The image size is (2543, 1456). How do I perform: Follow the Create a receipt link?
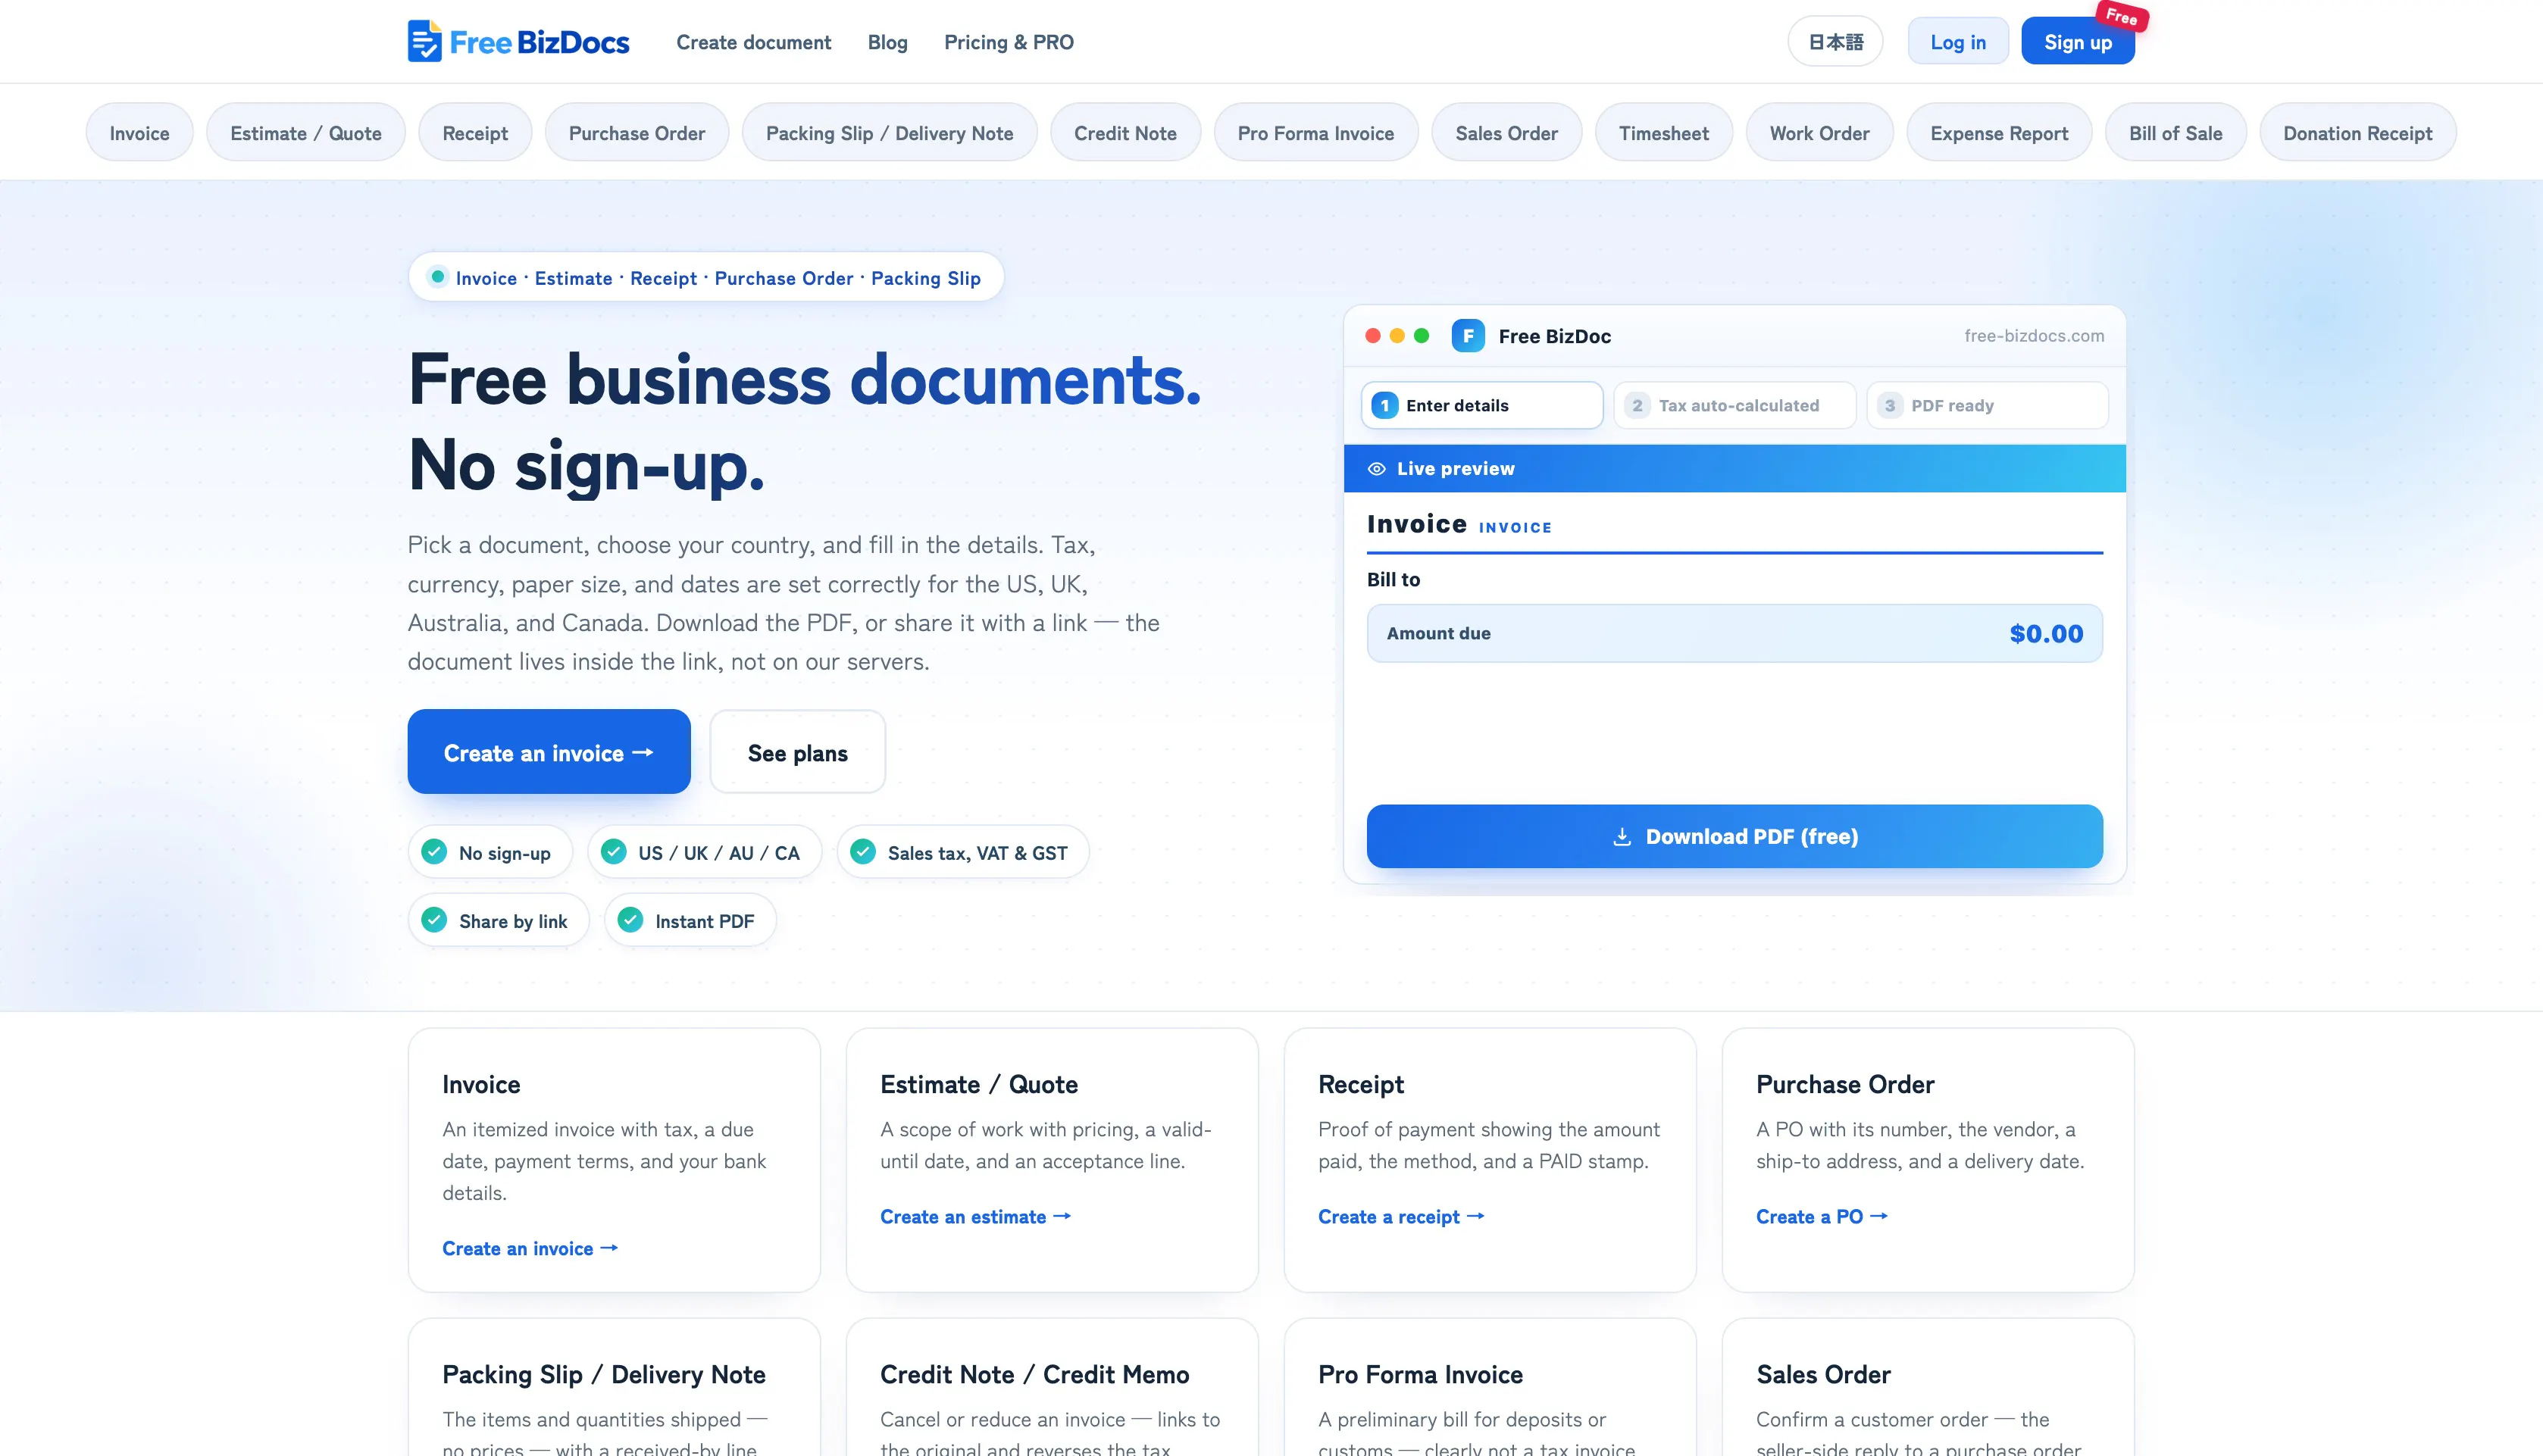[1401, 1217]
